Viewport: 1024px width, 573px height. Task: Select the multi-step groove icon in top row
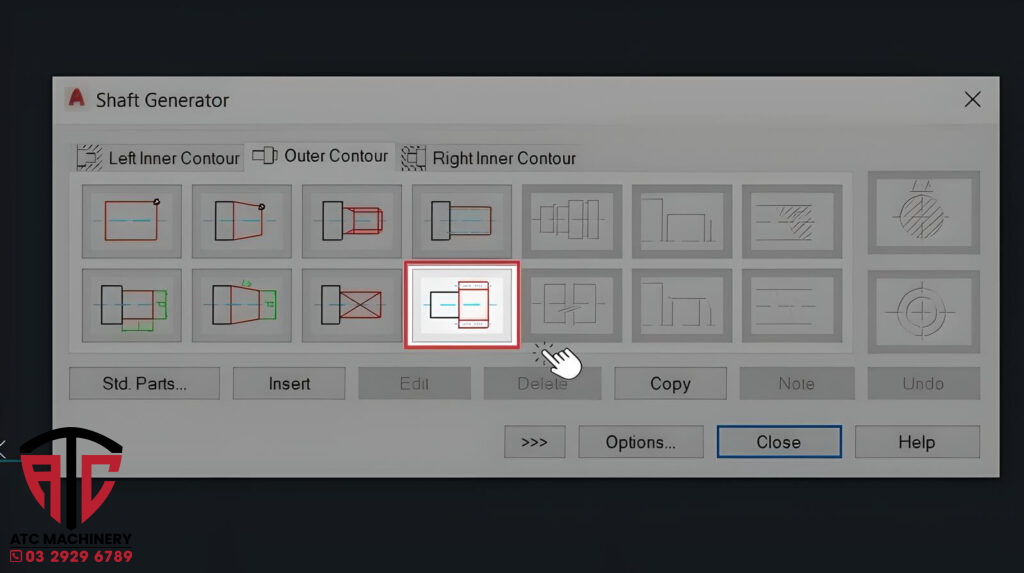pos(571,221)
